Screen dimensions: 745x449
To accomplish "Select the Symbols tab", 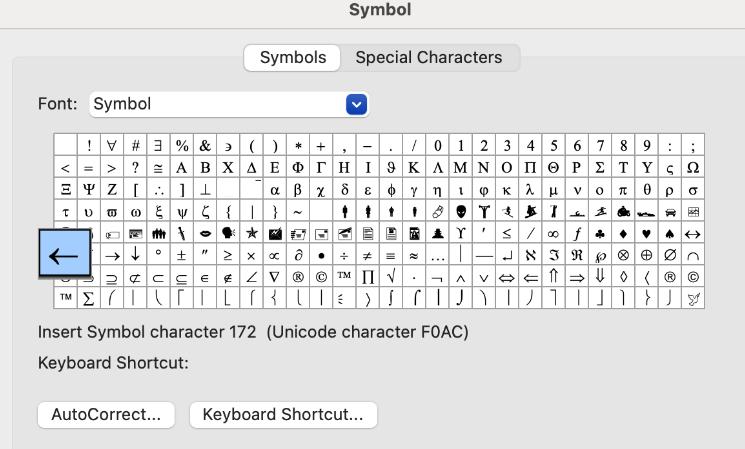I will 293,57.
